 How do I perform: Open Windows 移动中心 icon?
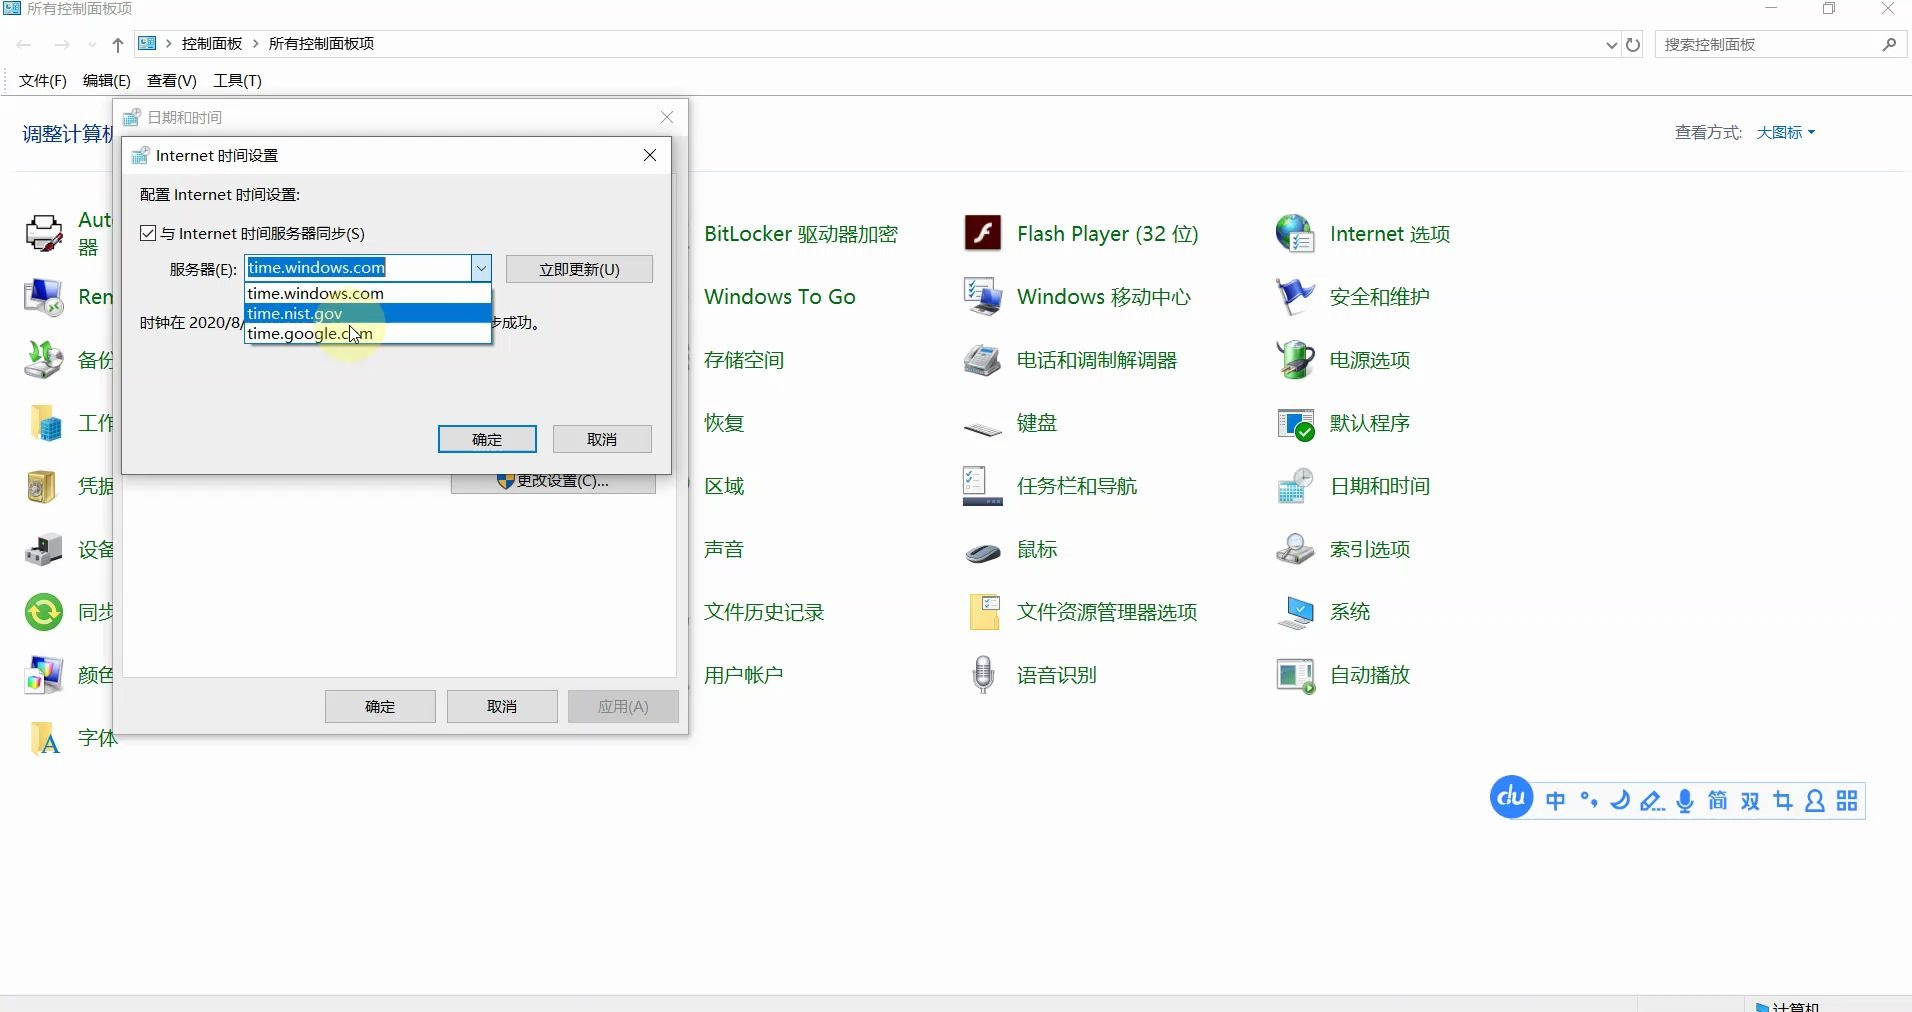tap(982, 296)
